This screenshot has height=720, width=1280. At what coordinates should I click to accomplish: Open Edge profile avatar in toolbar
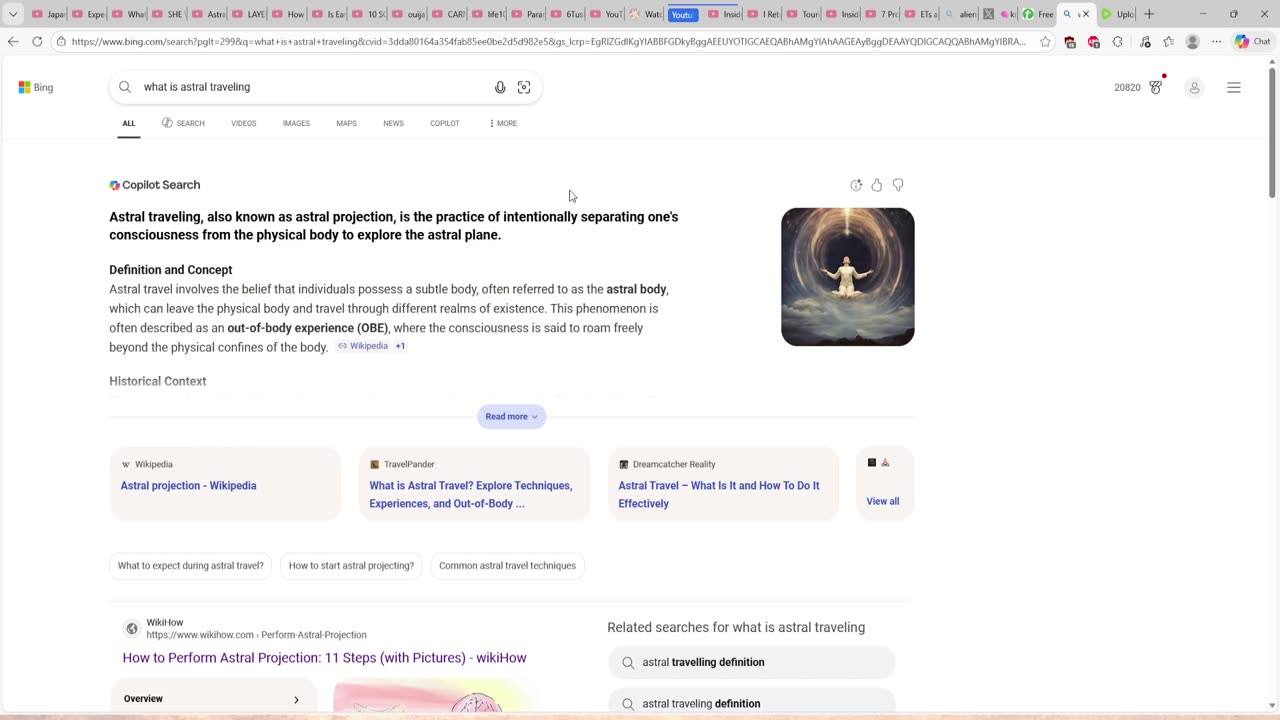point(1192,42)
